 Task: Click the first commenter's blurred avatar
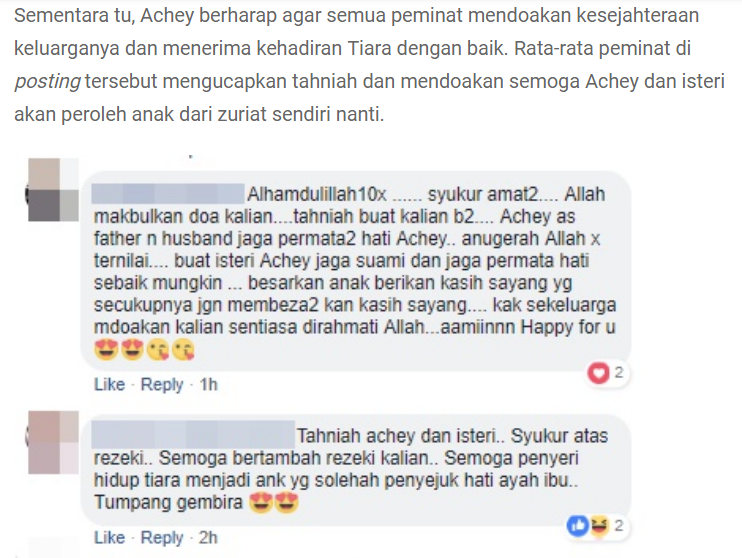(x=53, y=190)
